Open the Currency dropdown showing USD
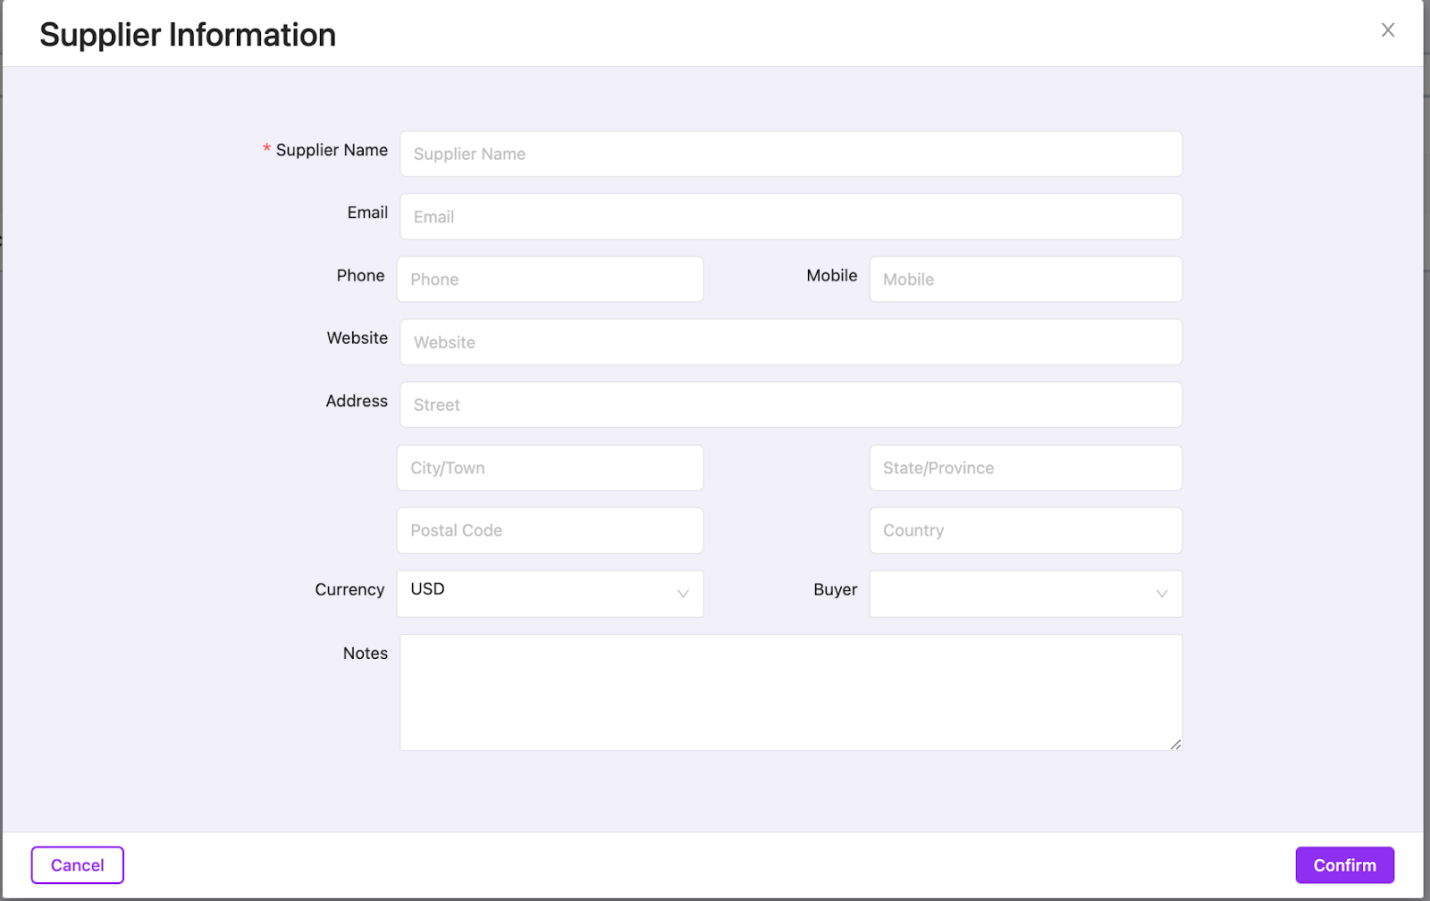Image resolution: width=1430 pixels, height=901 pixels. [x=550, y=593]
